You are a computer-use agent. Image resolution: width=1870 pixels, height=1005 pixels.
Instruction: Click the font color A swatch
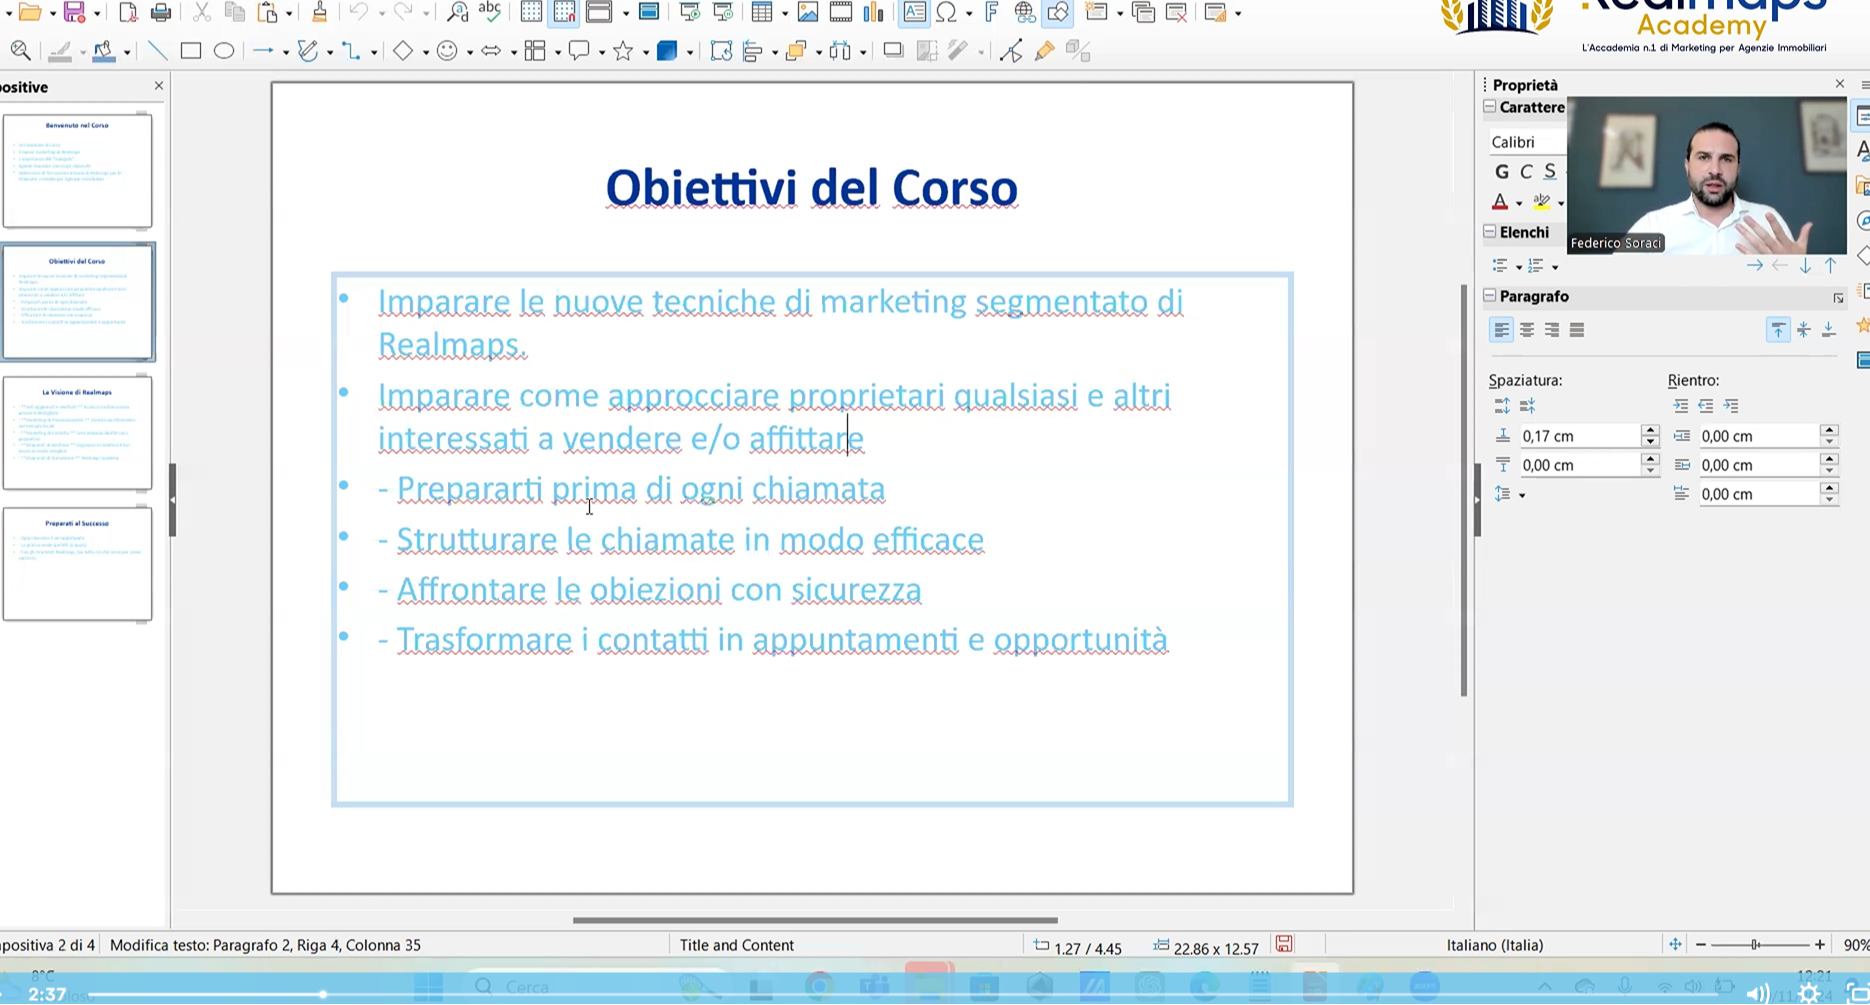click(1500, 202)
